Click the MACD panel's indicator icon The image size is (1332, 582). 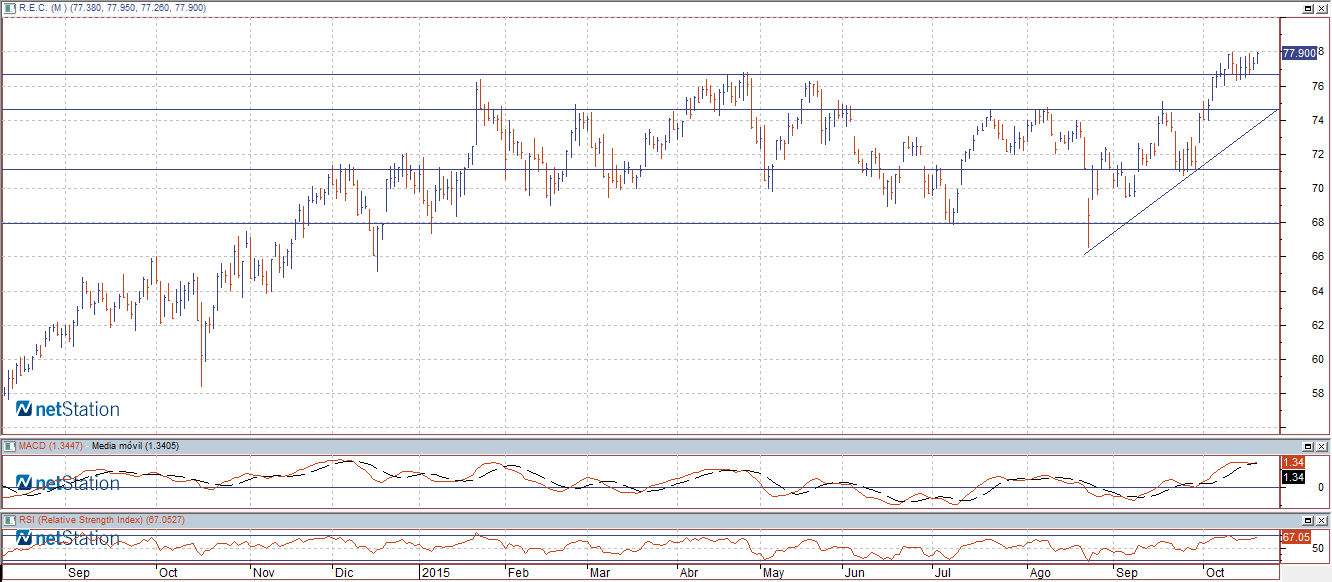[x=9, y=445]
